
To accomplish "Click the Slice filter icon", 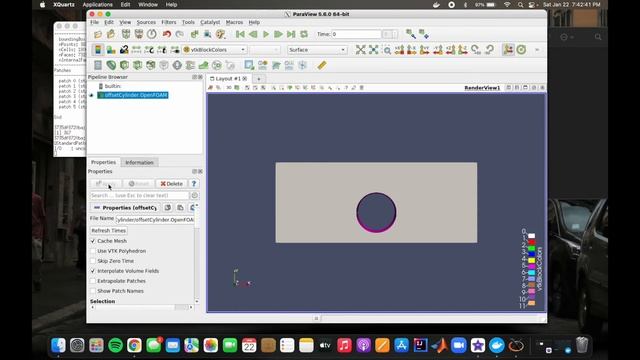I will [x=138, y=65].
